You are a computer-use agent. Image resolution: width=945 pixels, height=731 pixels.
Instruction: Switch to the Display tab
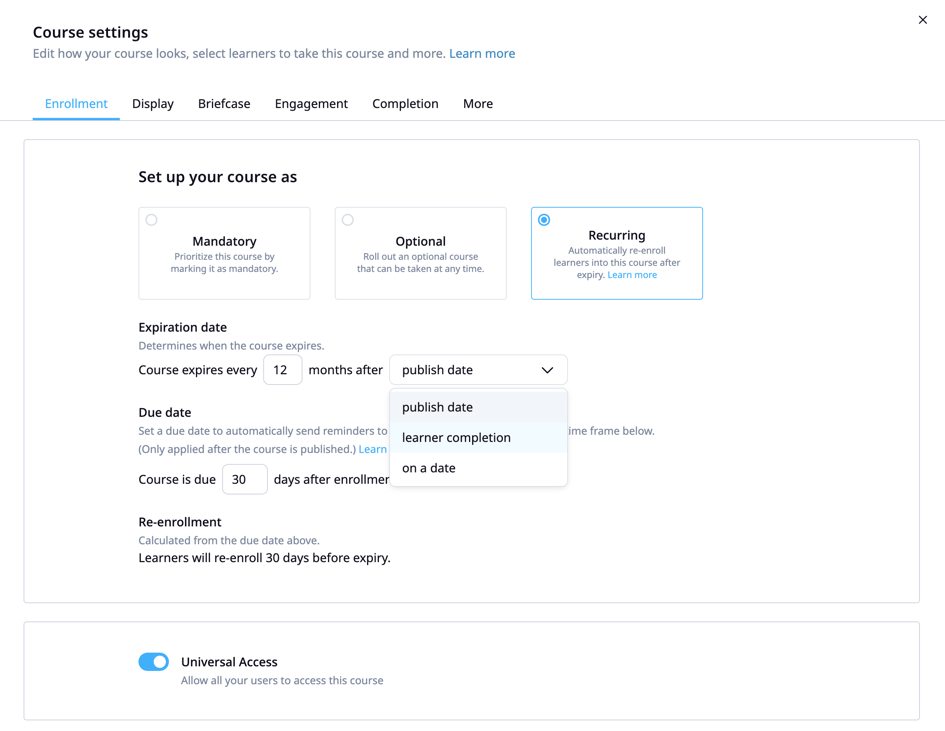(153, 104)
